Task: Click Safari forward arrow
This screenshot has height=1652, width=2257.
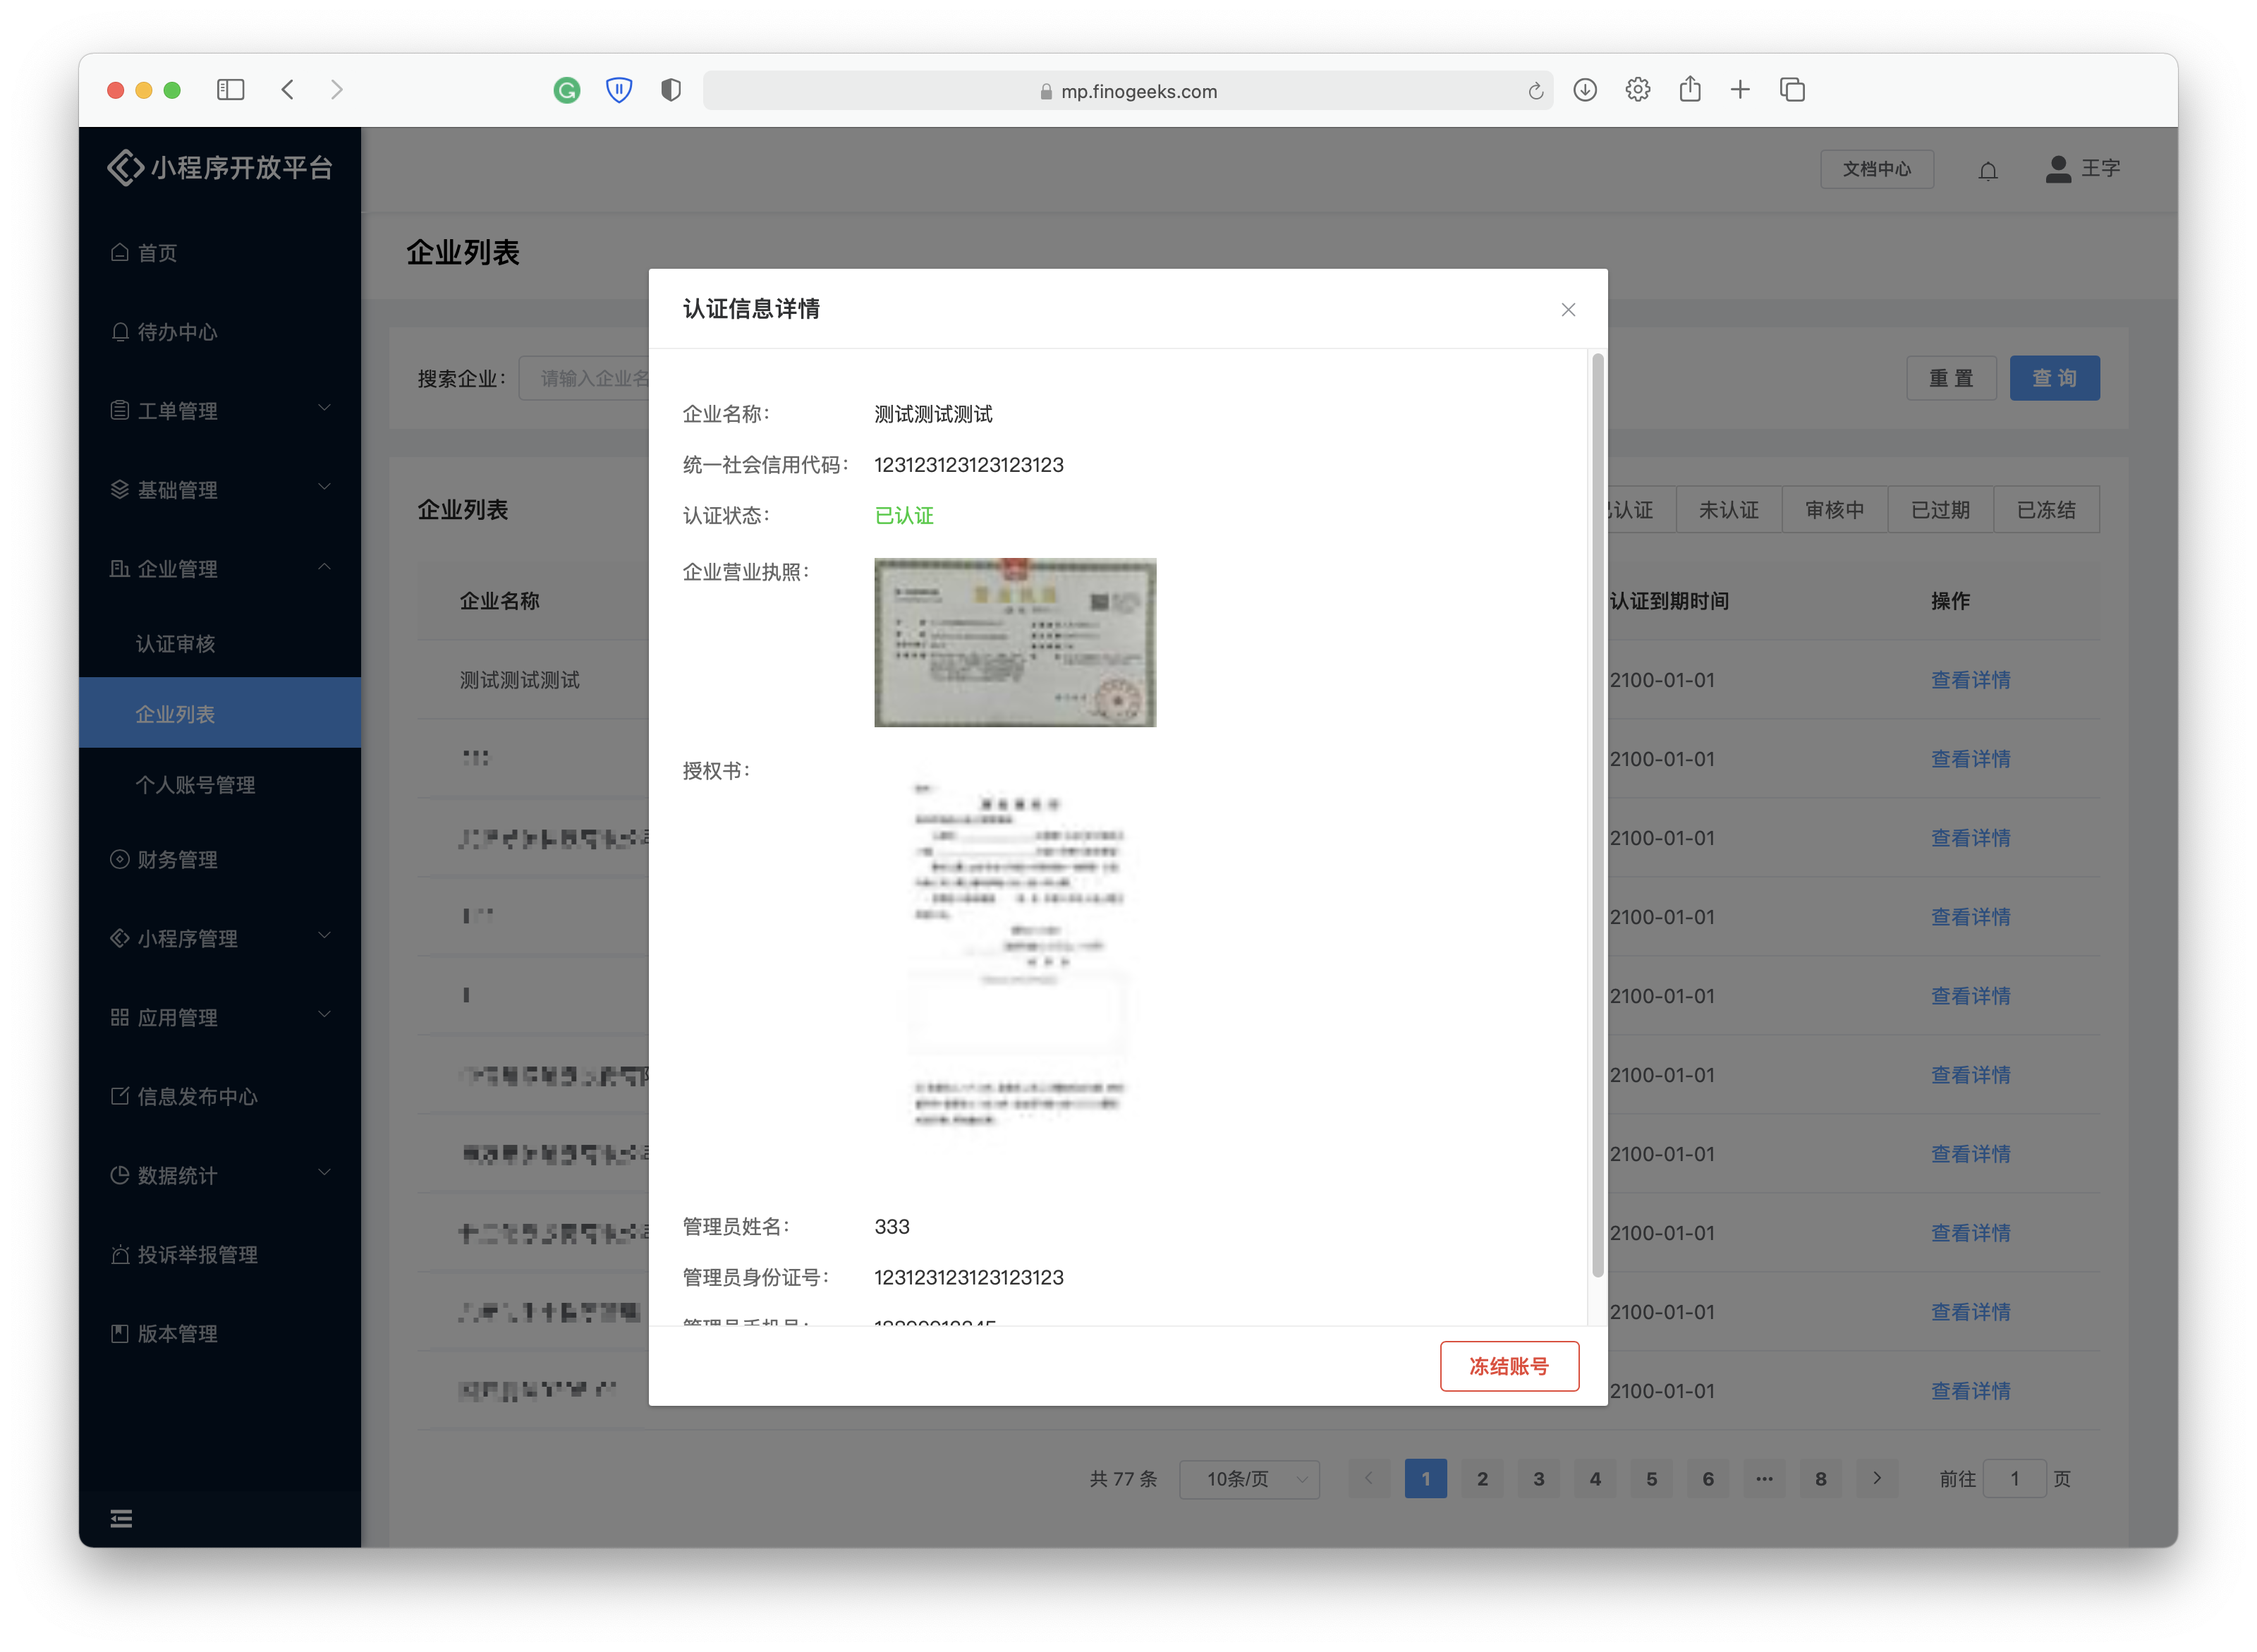Action: coord(336,90)
